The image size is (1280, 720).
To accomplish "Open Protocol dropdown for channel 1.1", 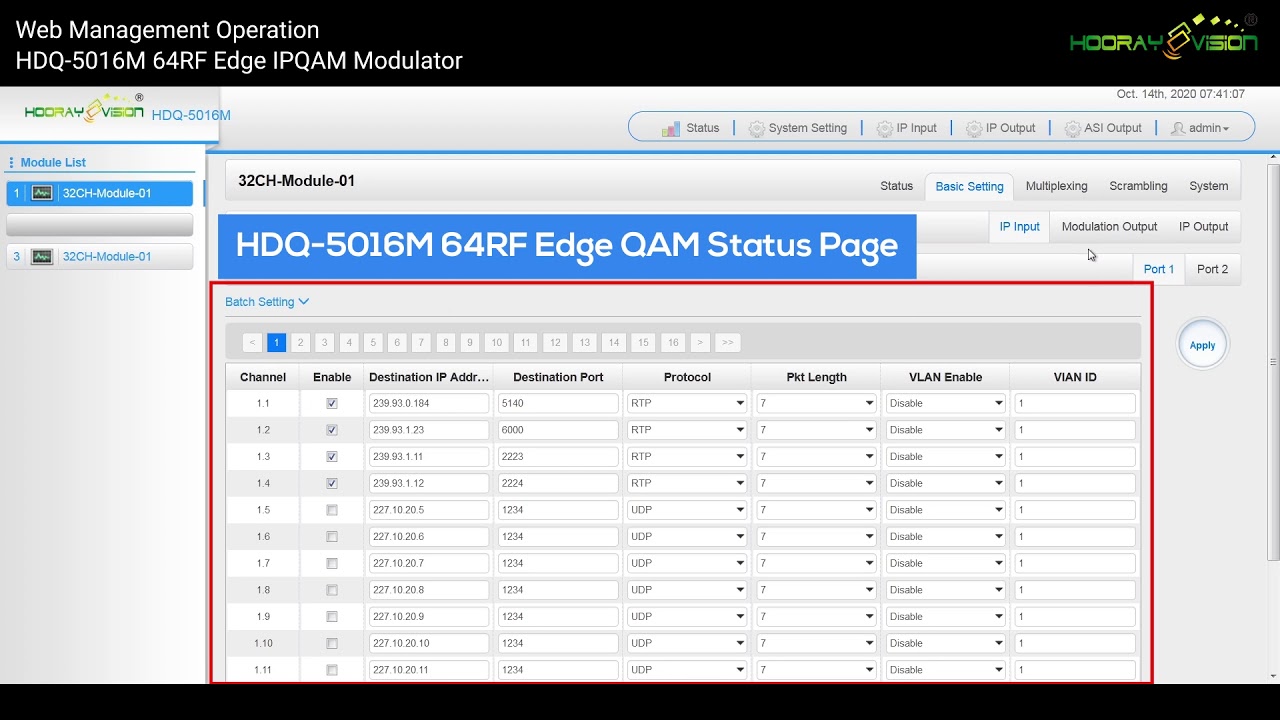I will click(x=686, y=403).
